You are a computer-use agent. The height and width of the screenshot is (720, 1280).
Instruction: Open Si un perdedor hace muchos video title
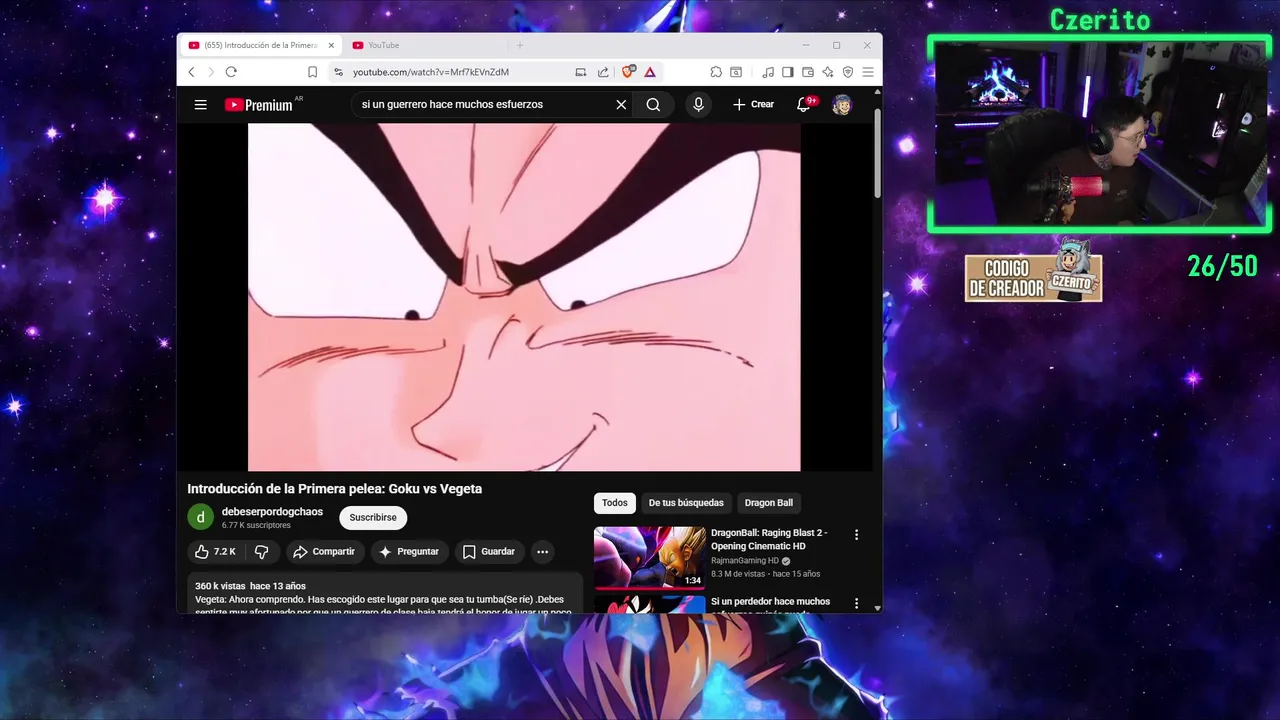click(770, 605)
